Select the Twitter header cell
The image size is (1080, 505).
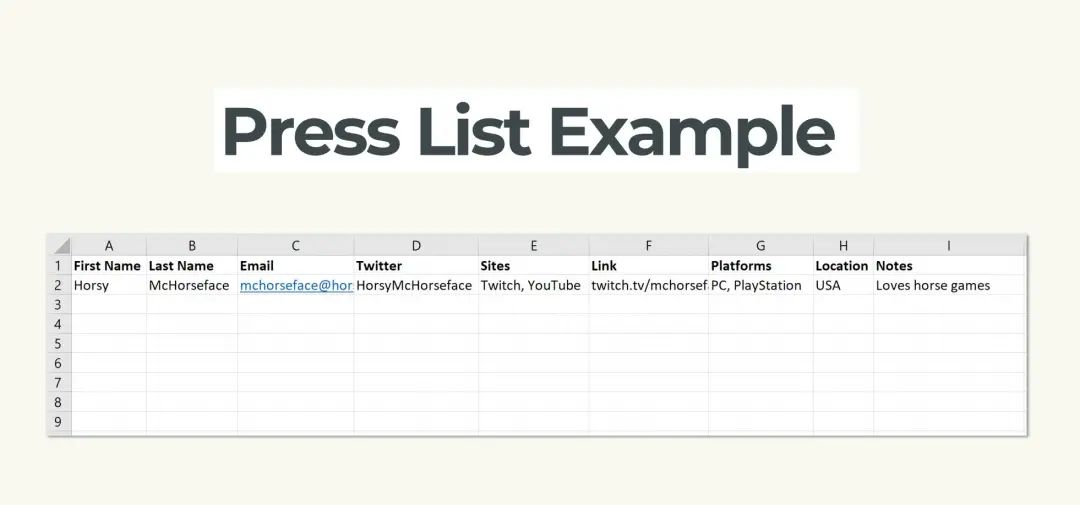(x=416, y=266)
